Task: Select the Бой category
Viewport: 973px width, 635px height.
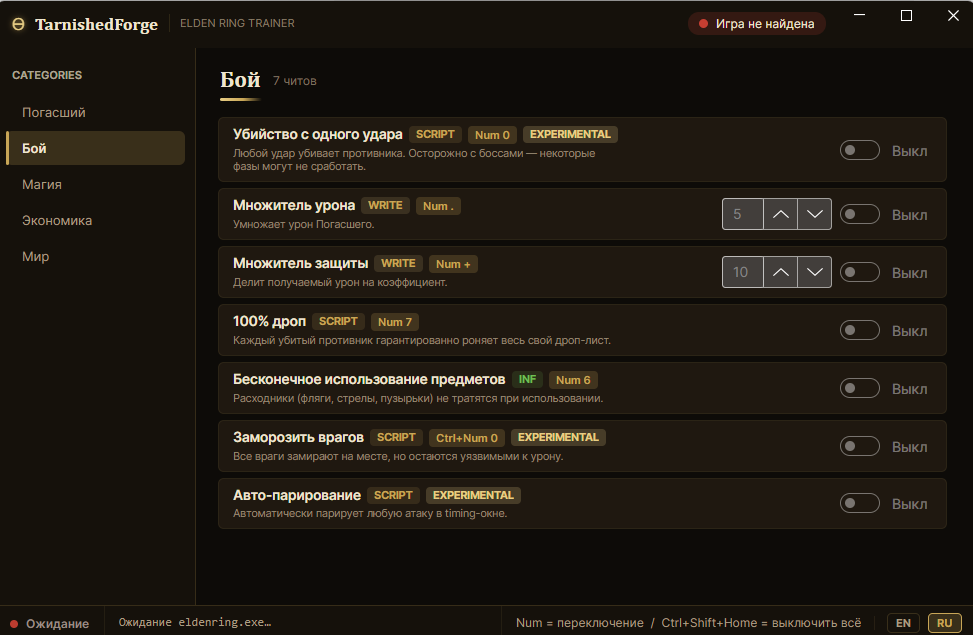Action: [96, 148]
